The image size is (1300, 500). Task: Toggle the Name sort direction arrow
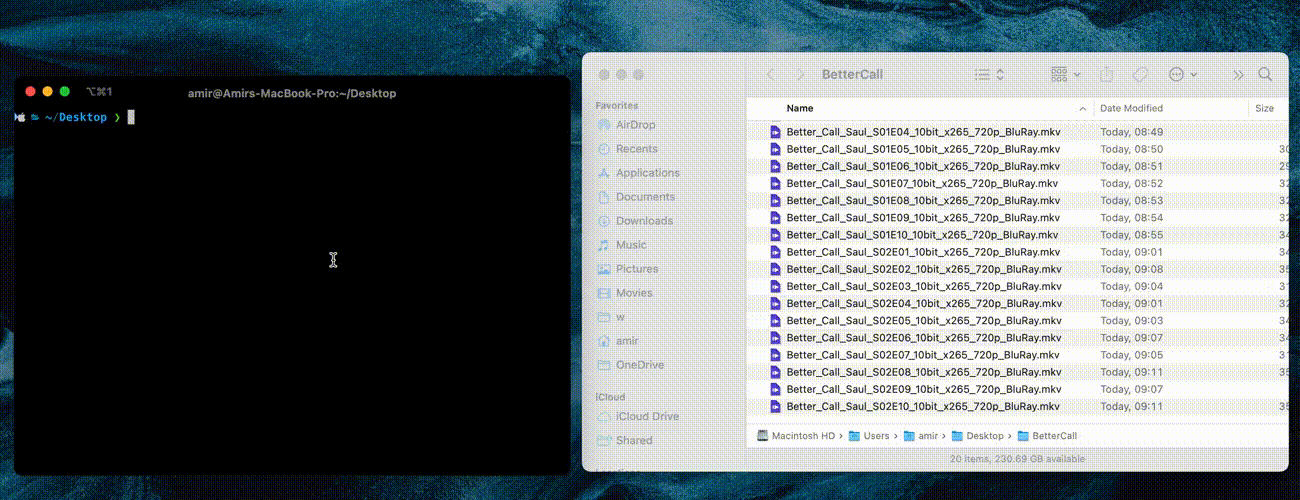[1083, 108]
